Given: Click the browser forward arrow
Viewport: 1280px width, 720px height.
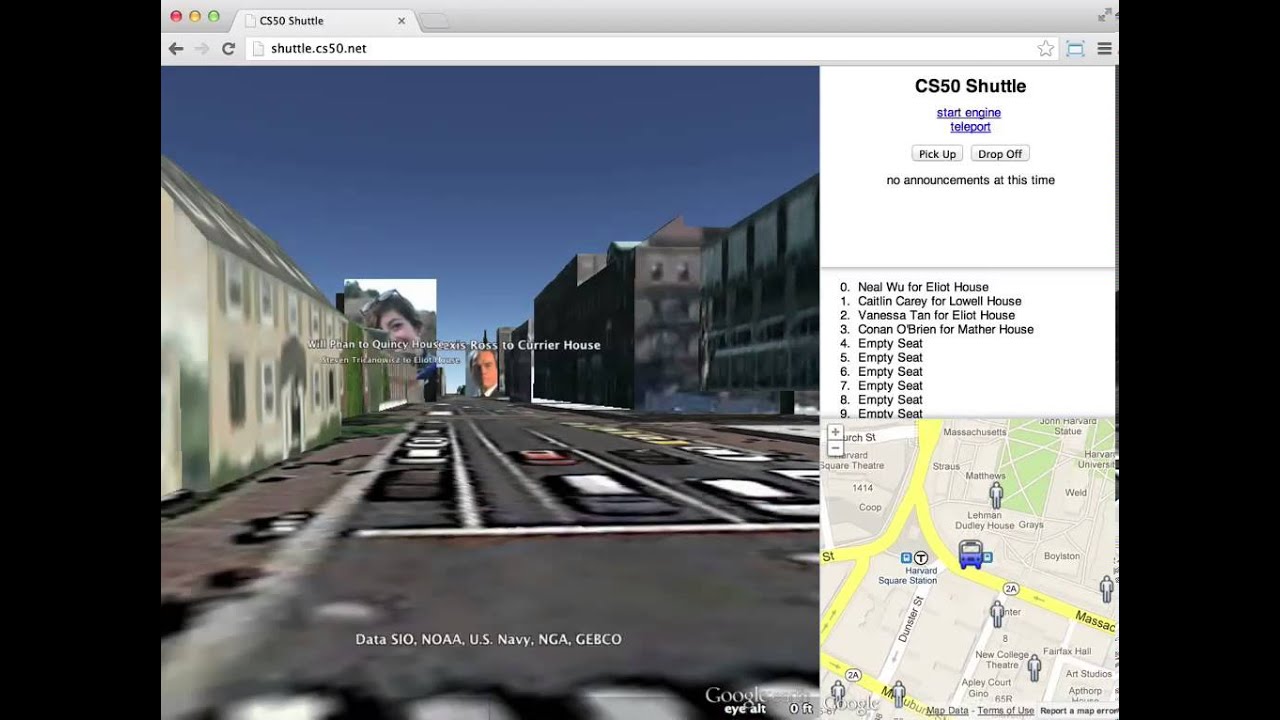Looking at the screenshot, I should click(x=202, y=48).
